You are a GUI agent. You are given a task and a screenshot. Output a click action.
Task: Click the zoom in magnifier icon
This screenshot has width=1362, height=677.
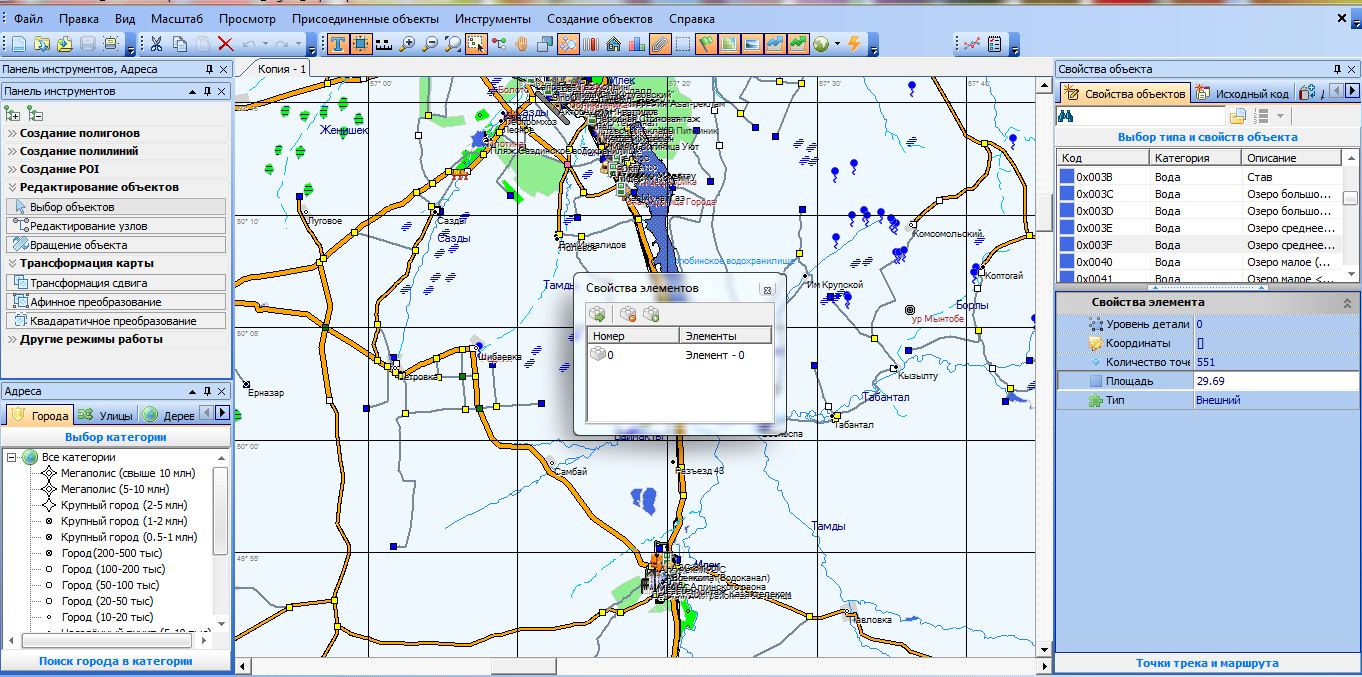[407, 44]
